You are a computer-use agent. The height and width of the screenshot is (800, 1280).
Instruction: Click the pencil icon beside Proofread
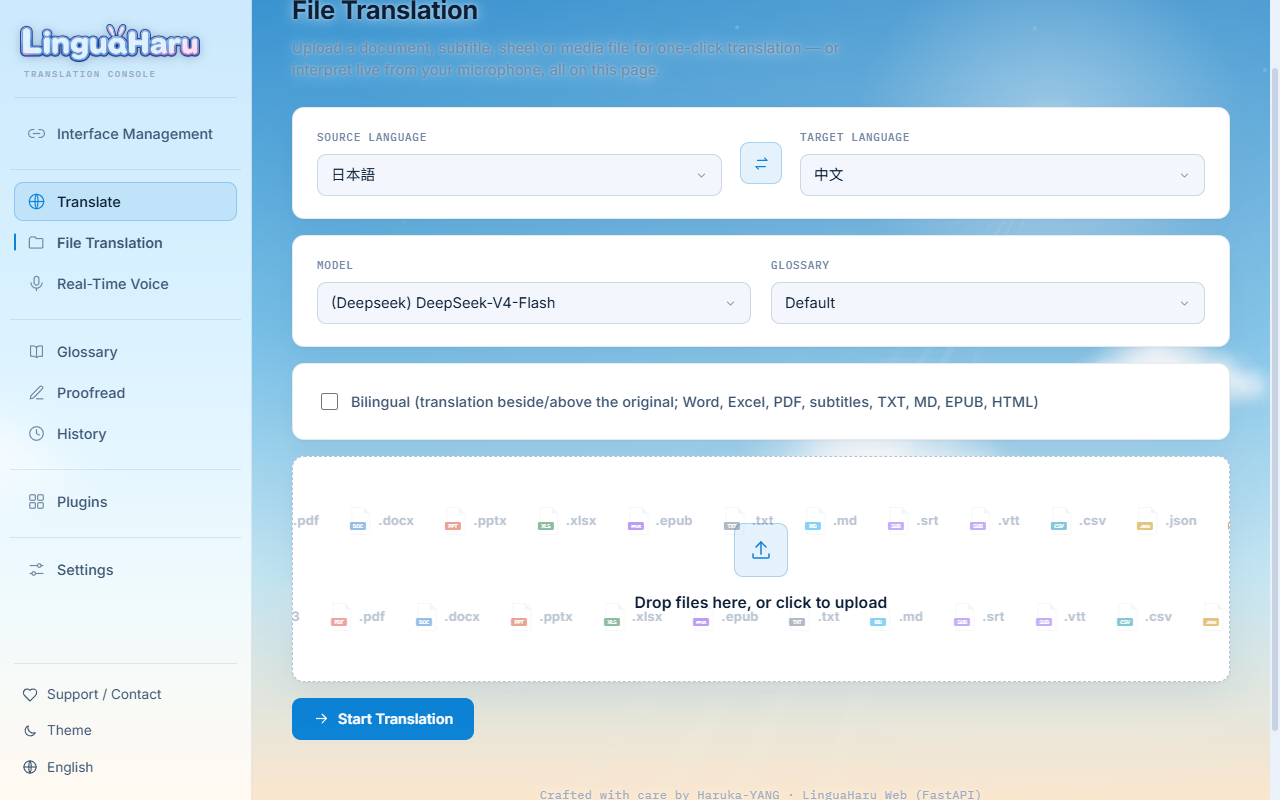(x=36, y=393)
